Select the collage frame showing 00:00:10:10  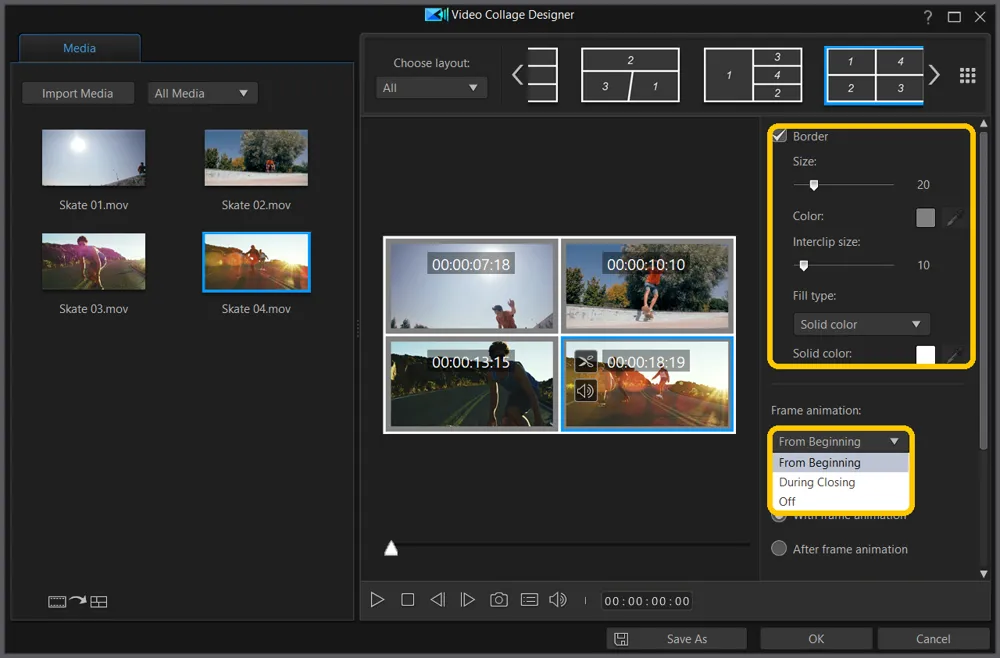click(647, 285)
